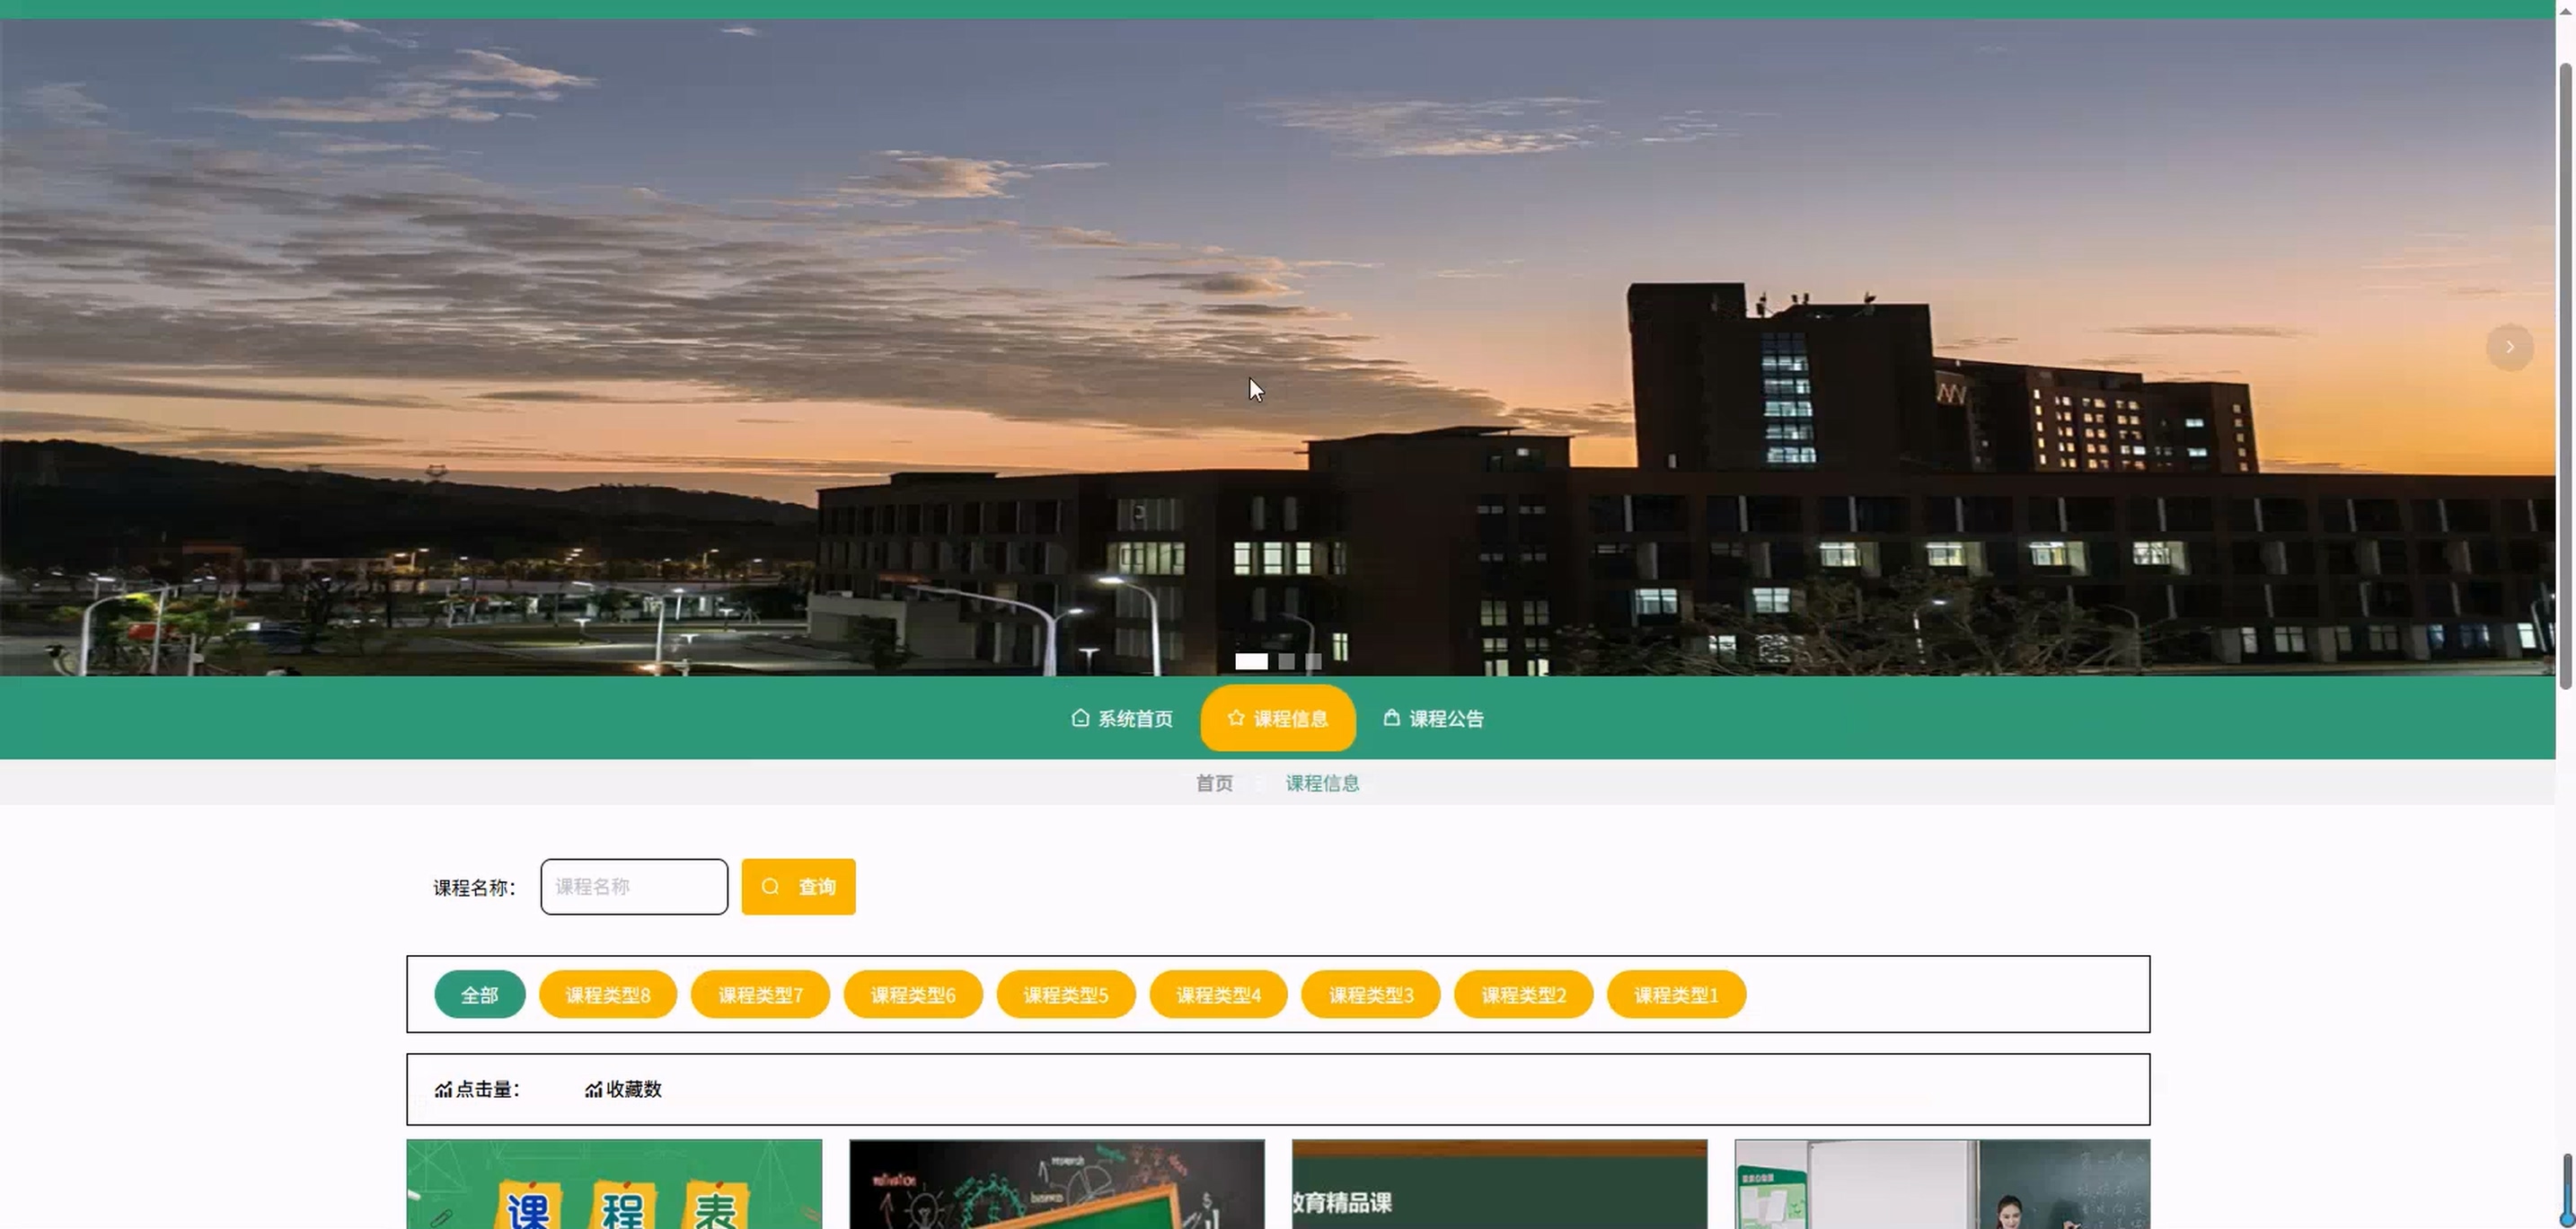Image resolution: width=2576 pixels, height=1229 pixels.
Task: Click the 首页 breadcrumb link
Action: [1214, 783]
